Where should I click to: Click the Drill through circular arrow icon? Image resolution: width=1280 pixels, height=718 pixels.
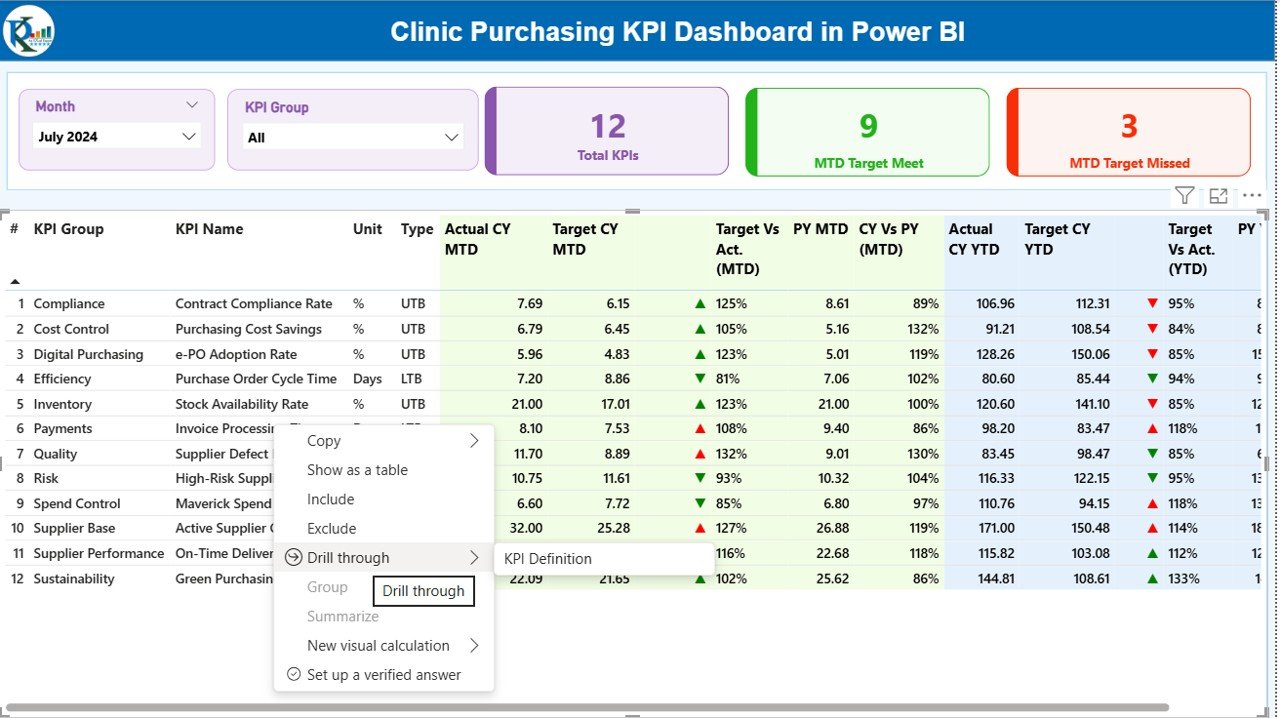(x=293, y=558)
